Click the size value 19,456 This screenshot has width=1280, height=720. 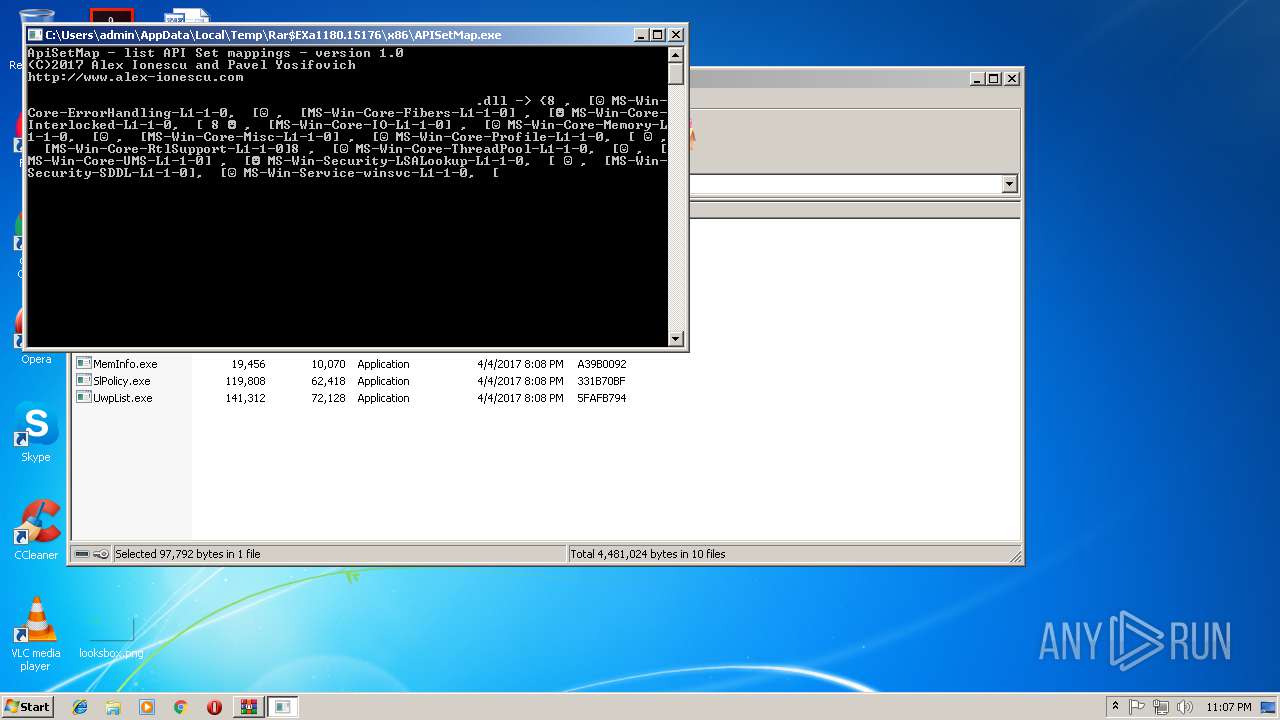248,364
